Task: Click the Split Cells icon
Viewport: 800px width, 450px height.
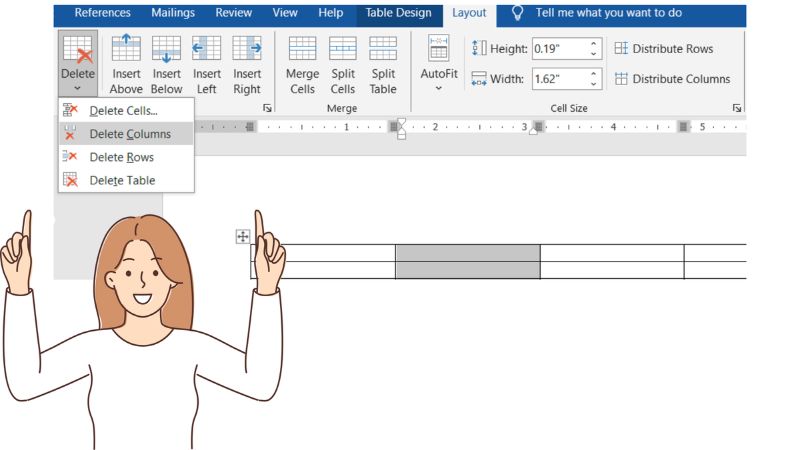Action: [x=343, y=49]
